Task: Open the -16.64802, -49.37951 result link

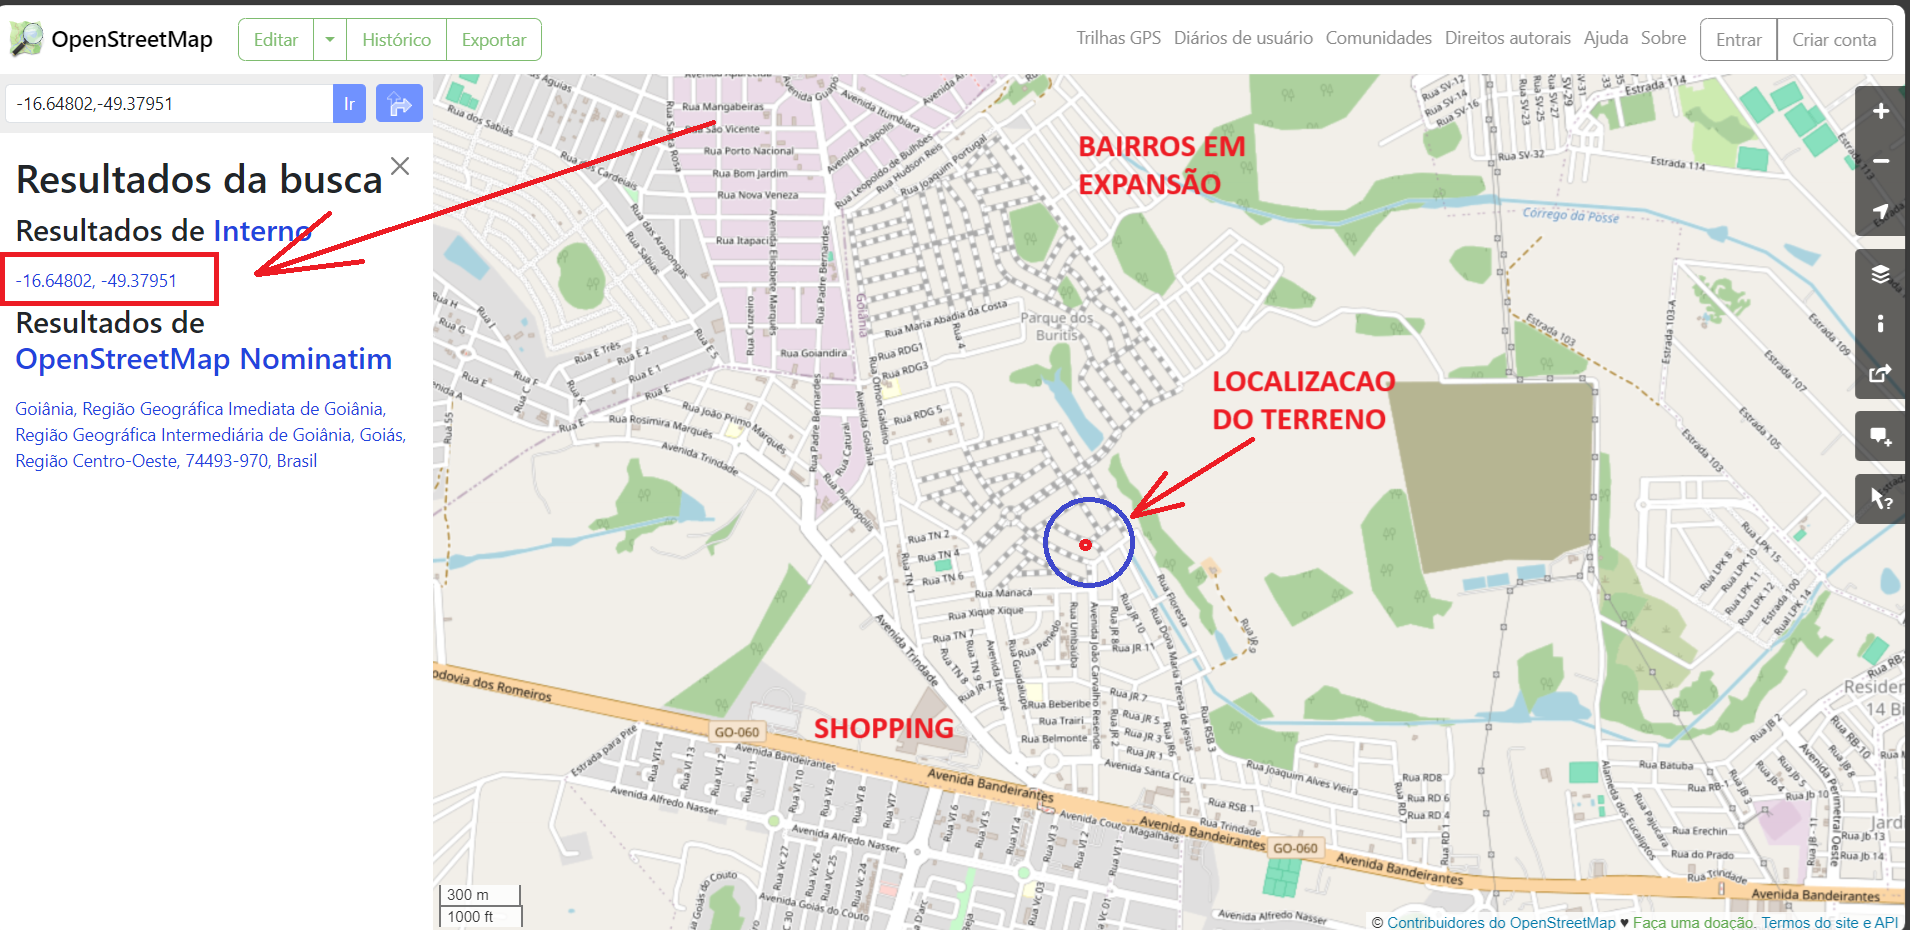Action: [x=96, y=281]
